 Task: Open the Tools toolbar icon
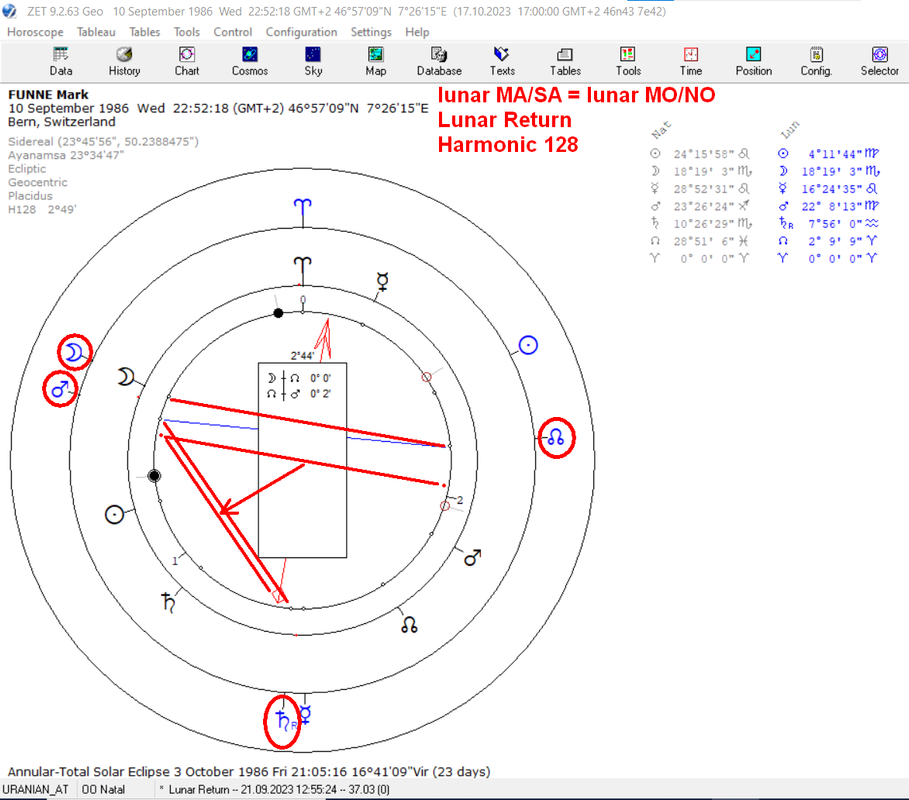(x=628, y=61)
